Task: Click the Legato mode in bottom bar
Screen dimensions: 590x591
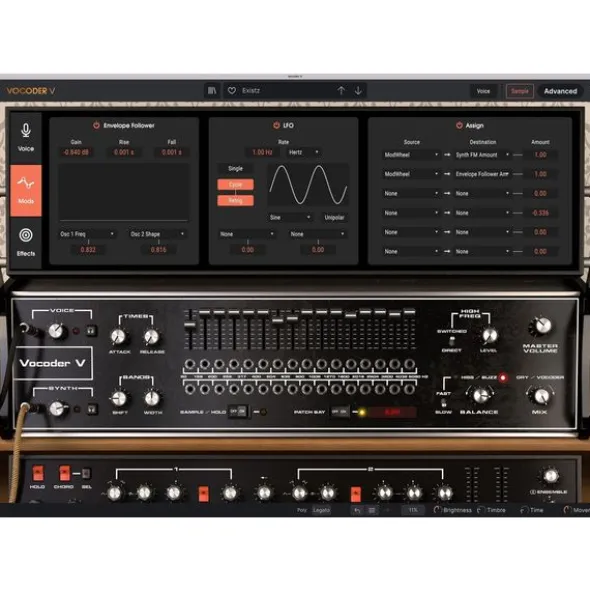Action: [x=321, y=510]
